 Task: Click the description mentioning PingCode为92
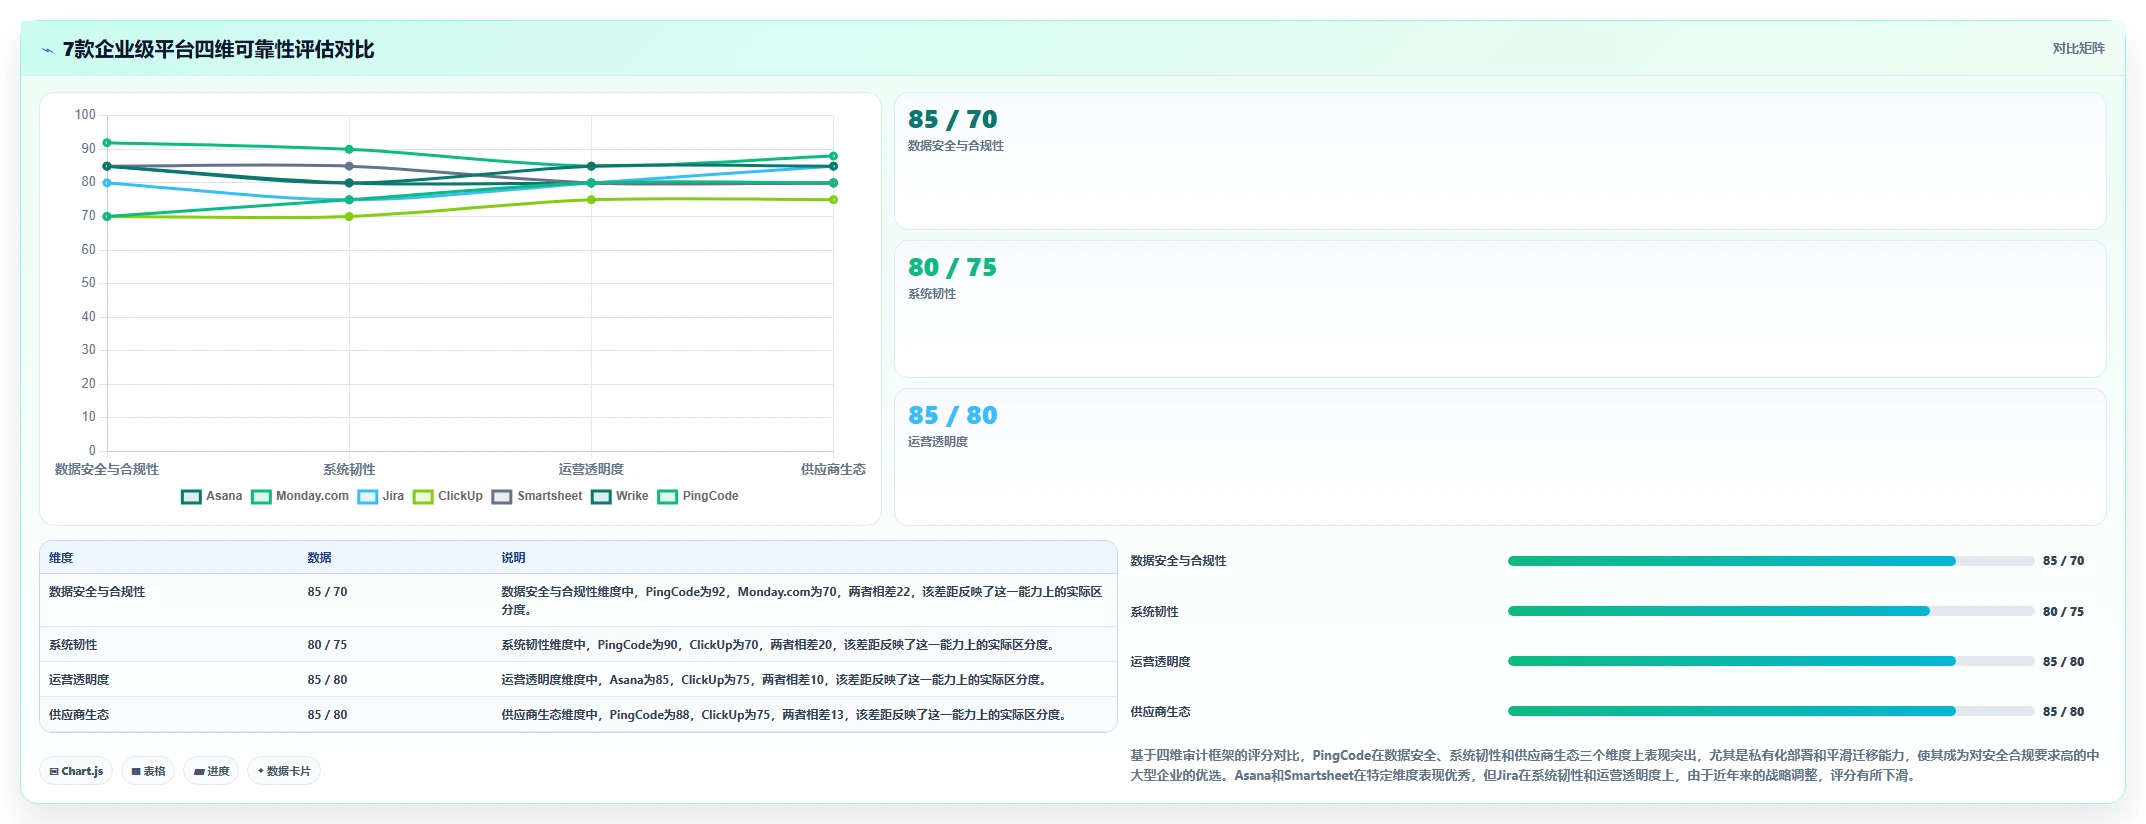(x=802, y=601)
